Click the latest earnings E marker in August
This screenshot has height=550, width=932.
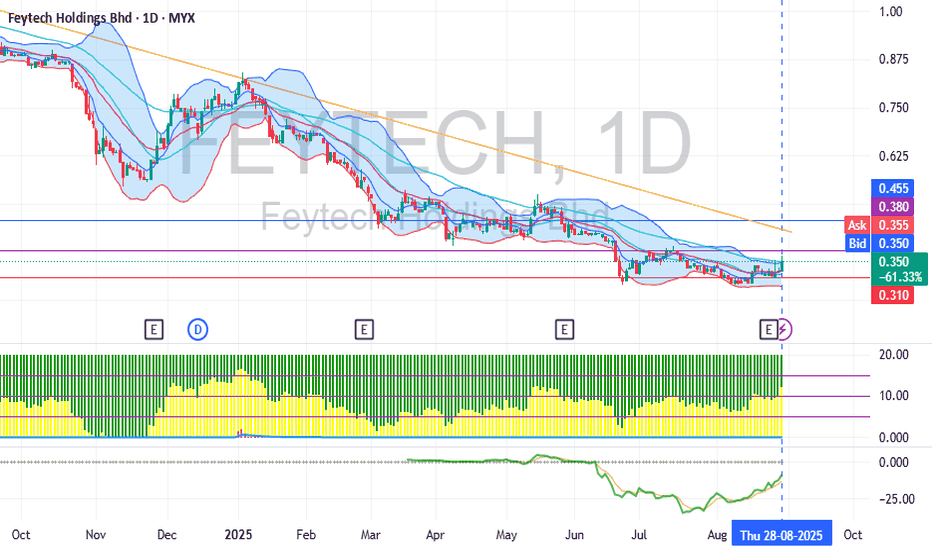coord(769,329)
